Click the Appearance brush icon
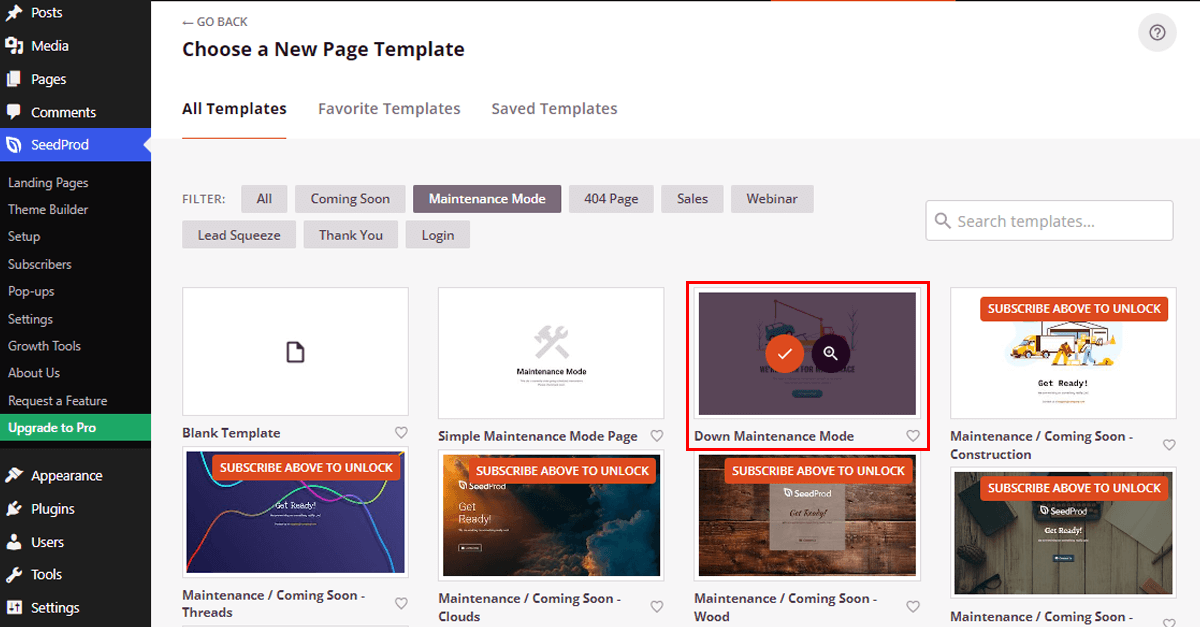Viewport: 1200px width, 627px height. click(x=14, y=476)
